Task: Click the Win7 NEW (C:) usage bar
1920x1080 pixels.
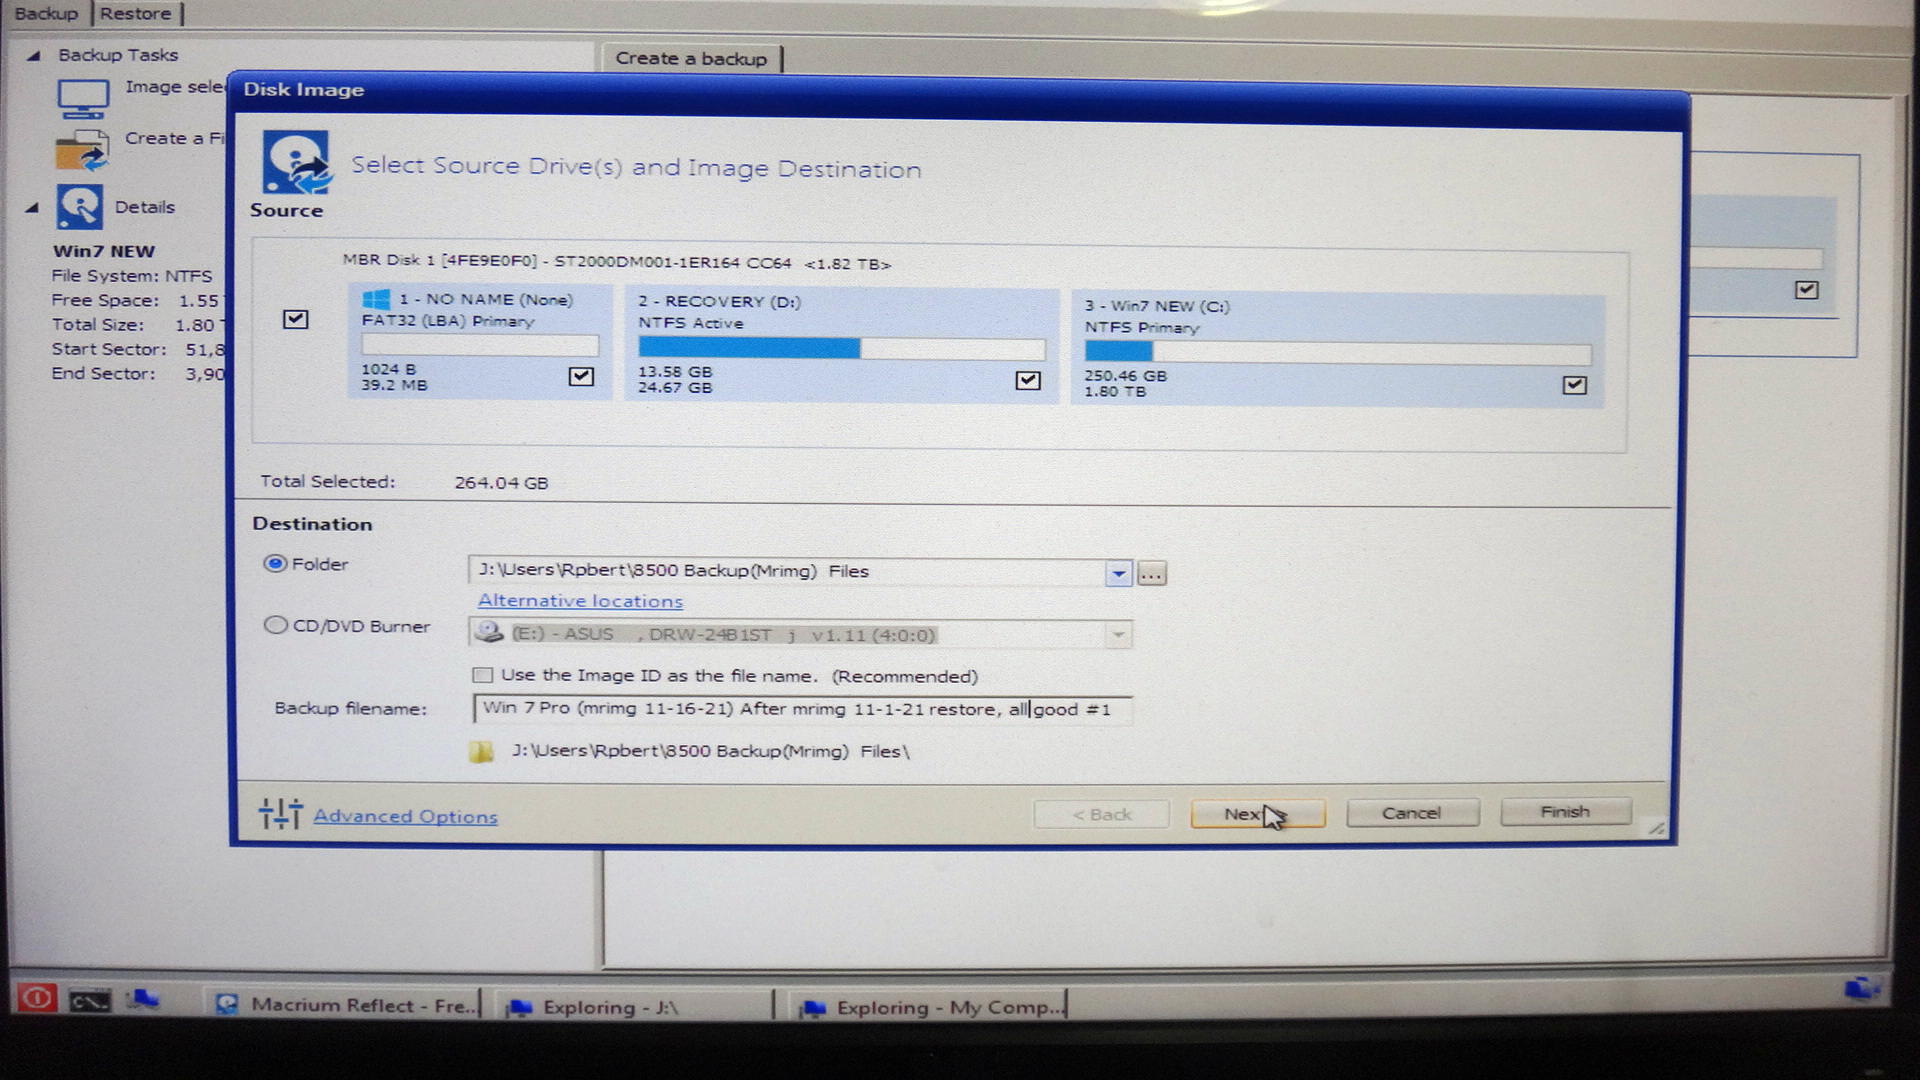Action: click(x=1338, y=352)
